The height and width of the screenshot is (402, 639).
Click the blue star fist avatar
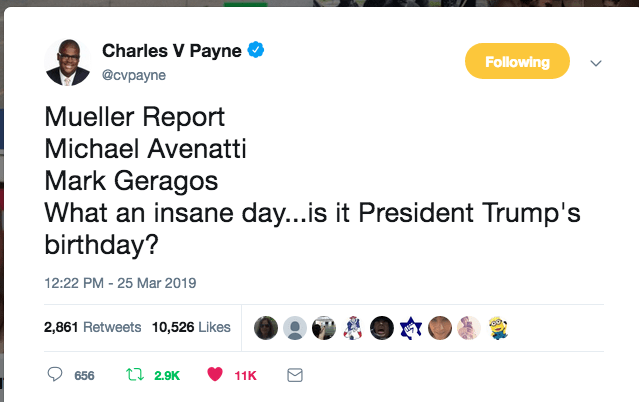tap(411, 327)
